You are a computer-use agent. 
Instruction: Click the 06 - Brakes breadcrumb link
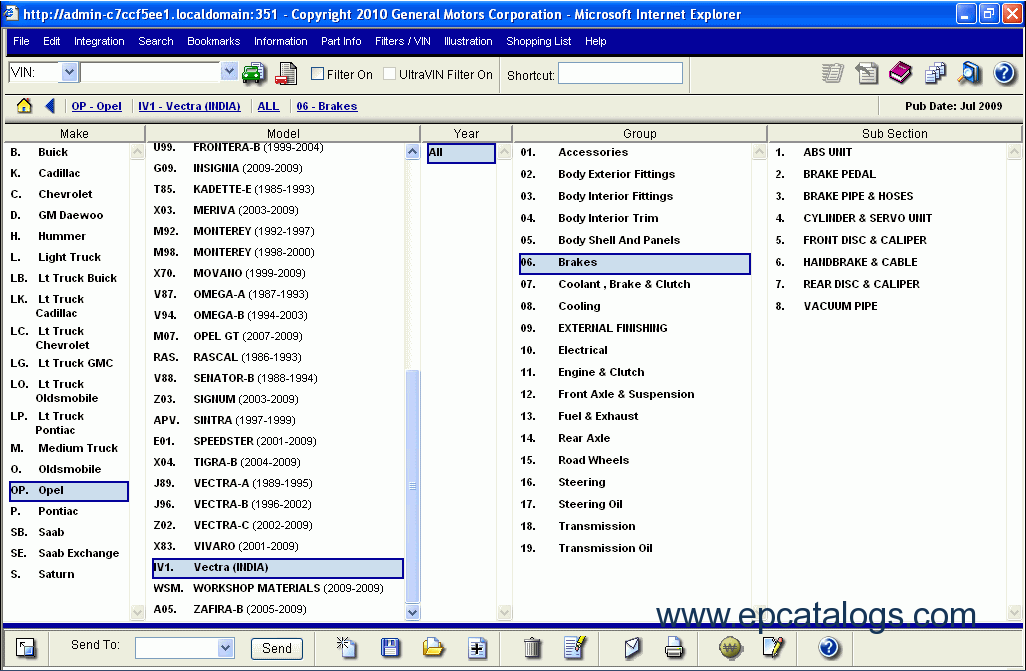point(327,106)
